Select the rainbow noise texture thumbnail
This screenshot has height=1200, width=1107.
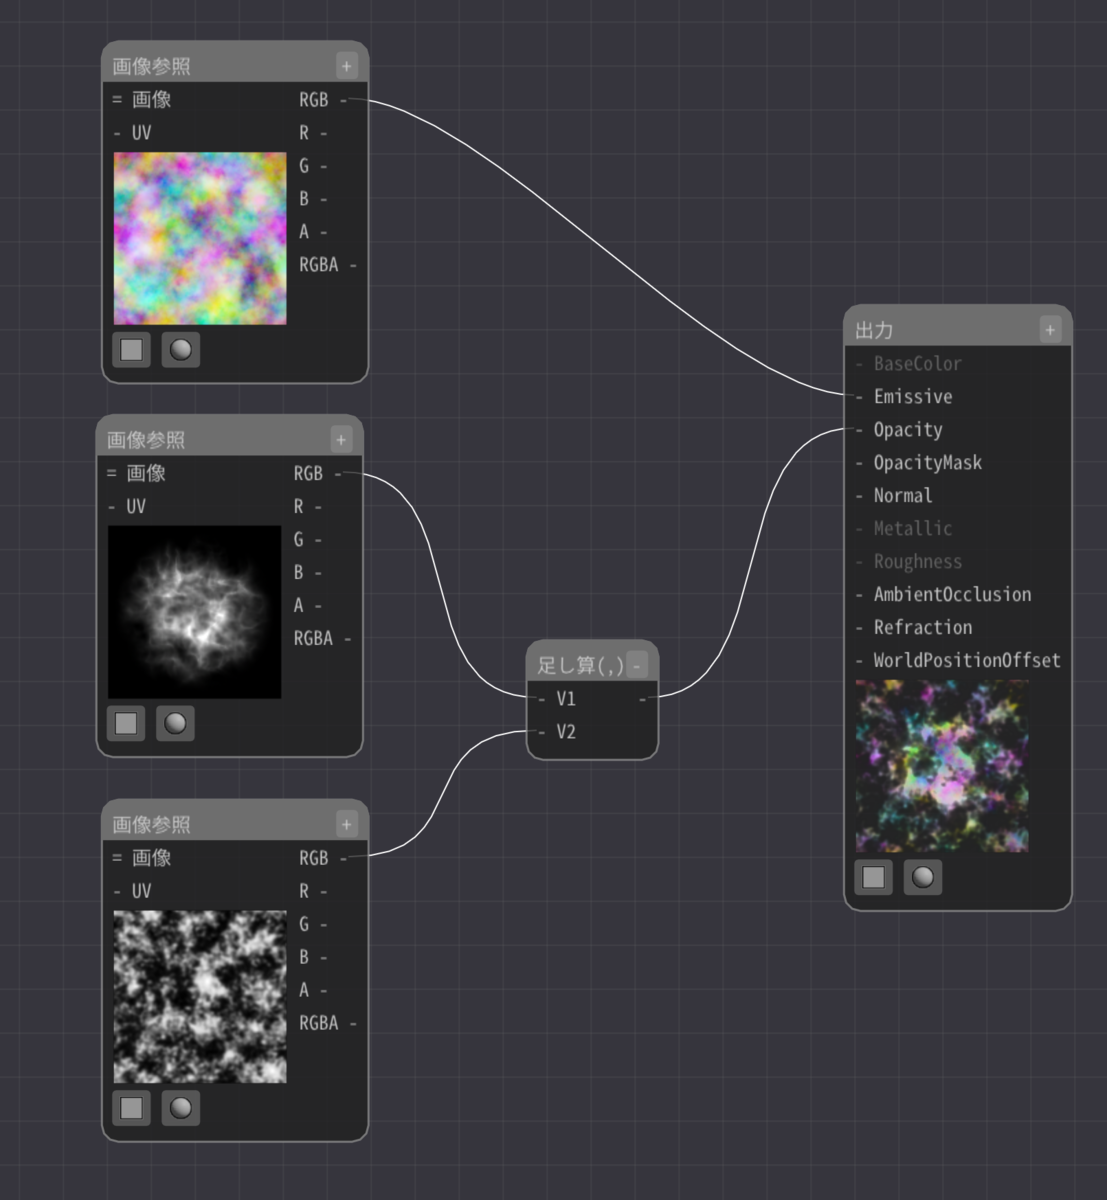click(200, 238)
